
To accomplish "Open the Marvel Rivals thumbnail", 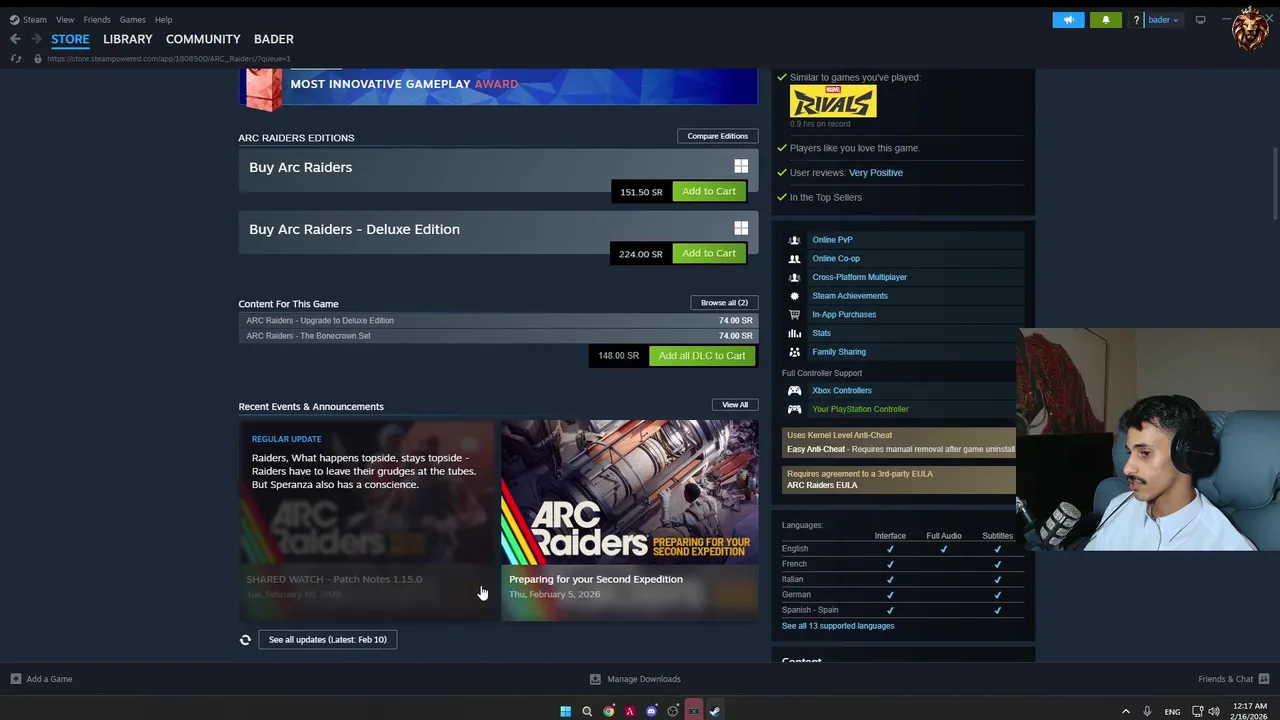I will (x=833, y=101).
